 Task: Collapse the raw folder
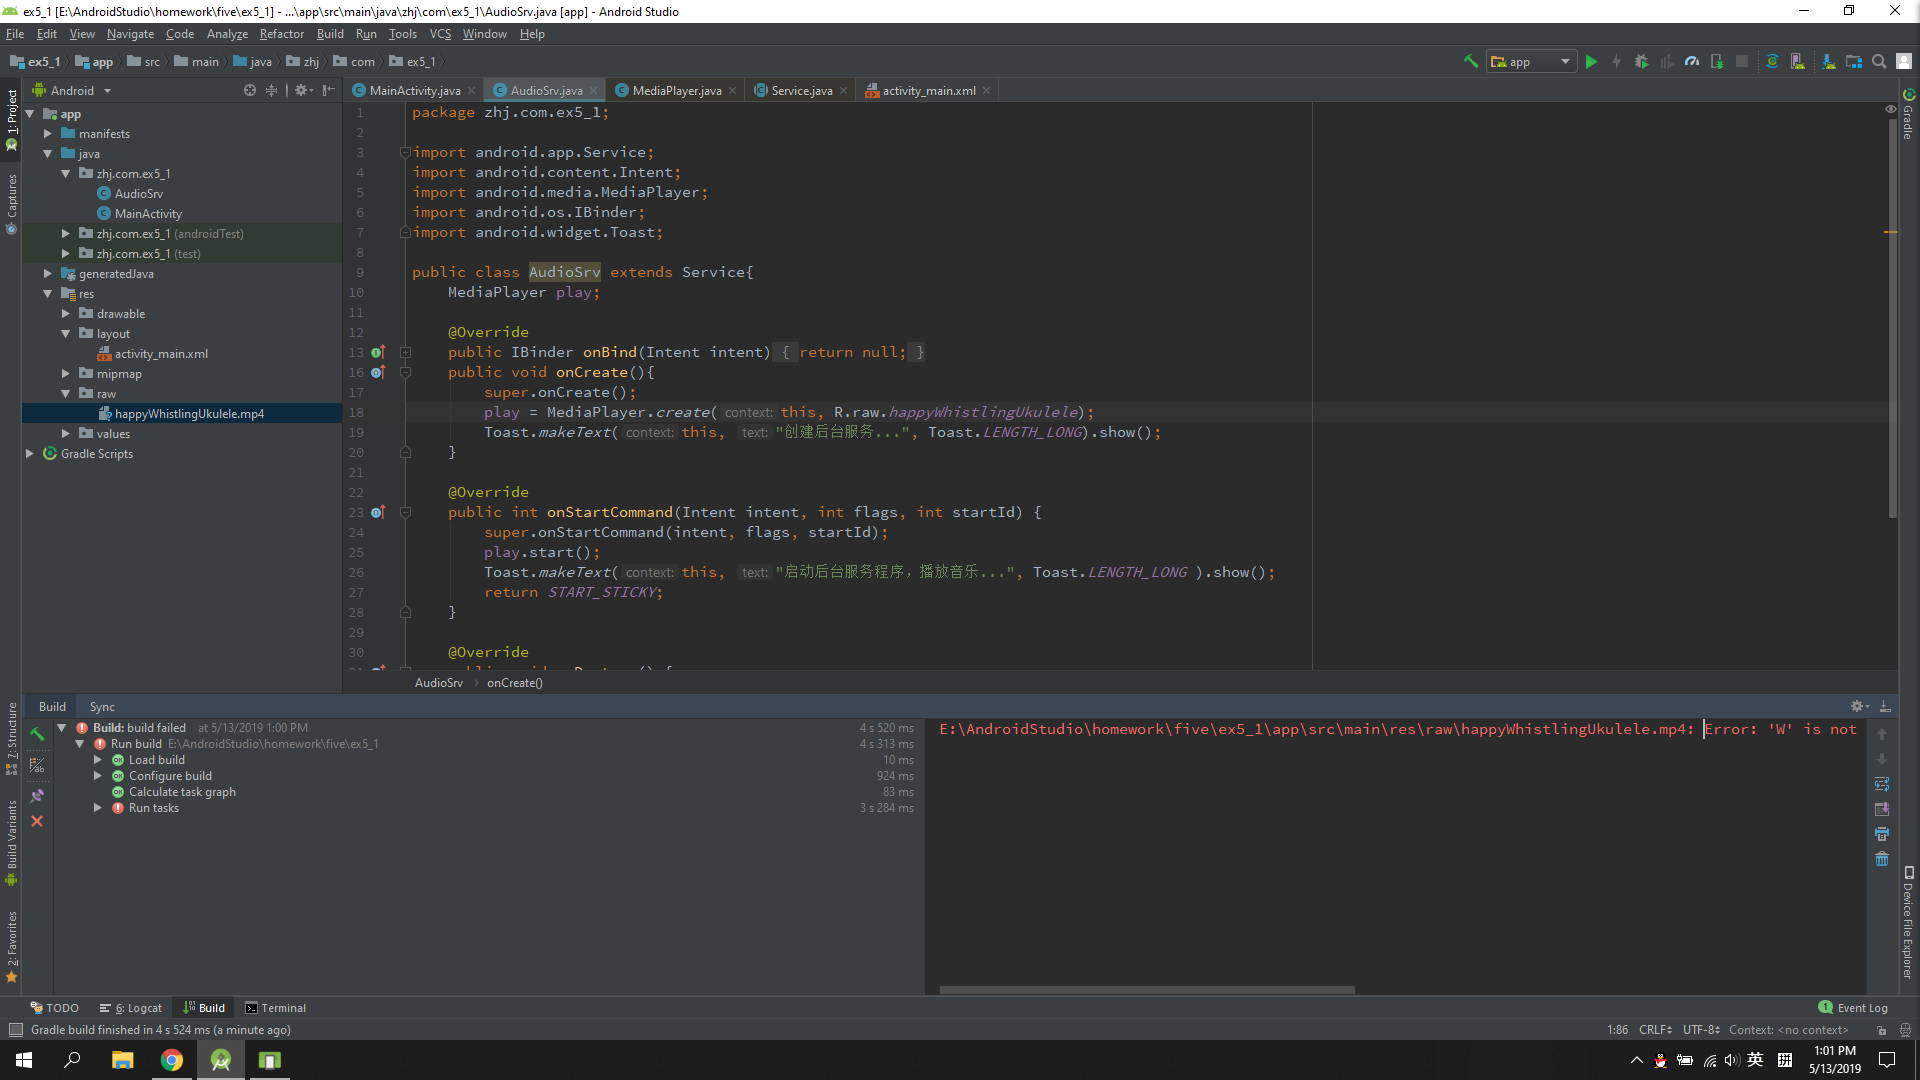65,393
